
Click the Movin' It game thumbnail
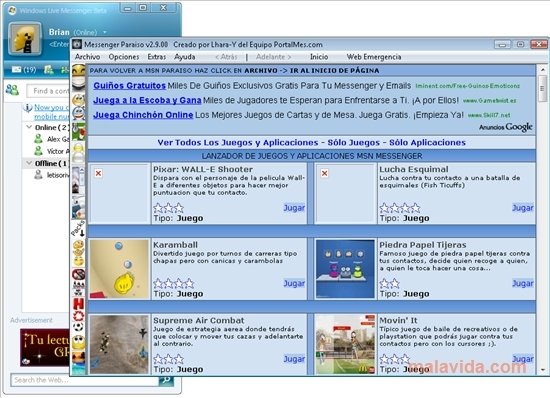click(345, 345)
